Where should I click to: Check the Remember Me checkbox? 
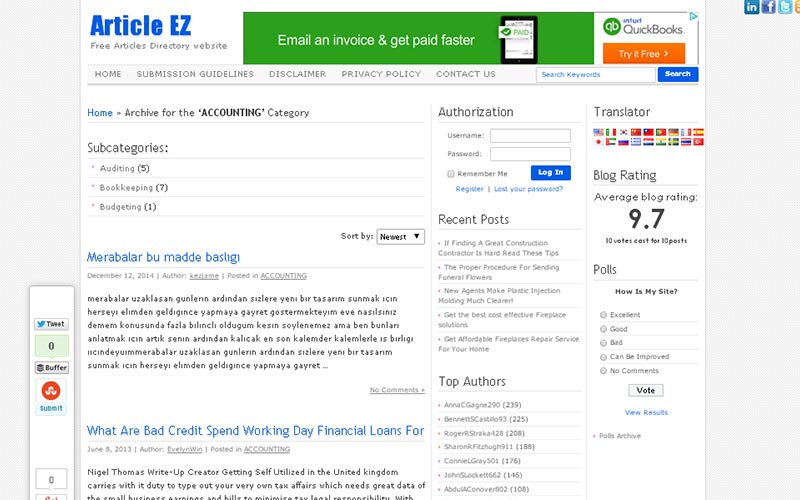point(451,174)
